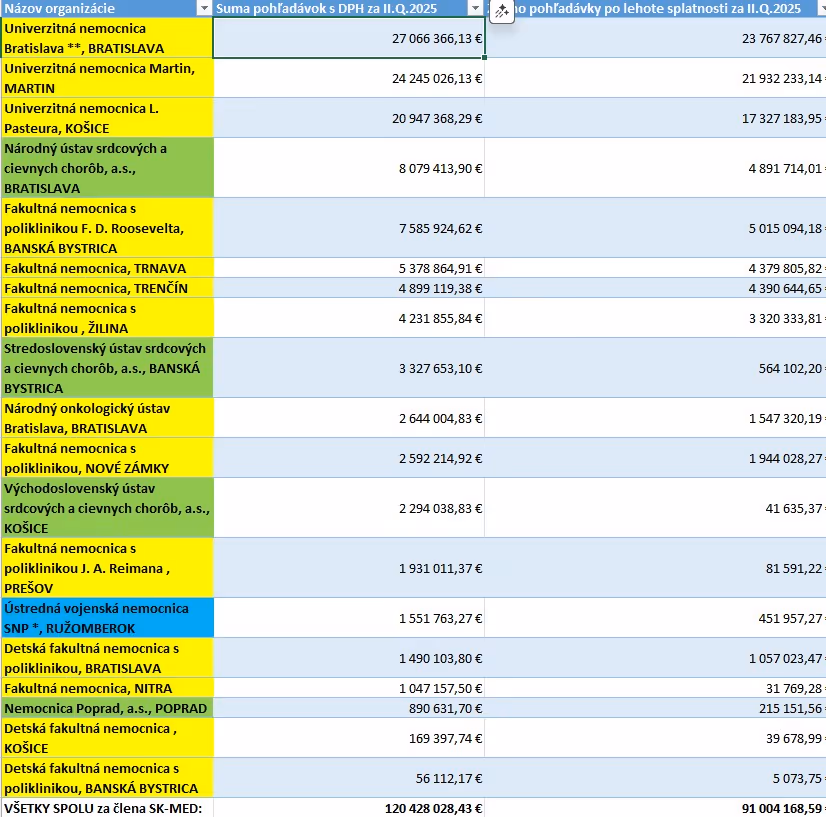Click cell value 1 551 763,27 €
Viewport: 826px width, 817px height.
(x=440, y=619)
